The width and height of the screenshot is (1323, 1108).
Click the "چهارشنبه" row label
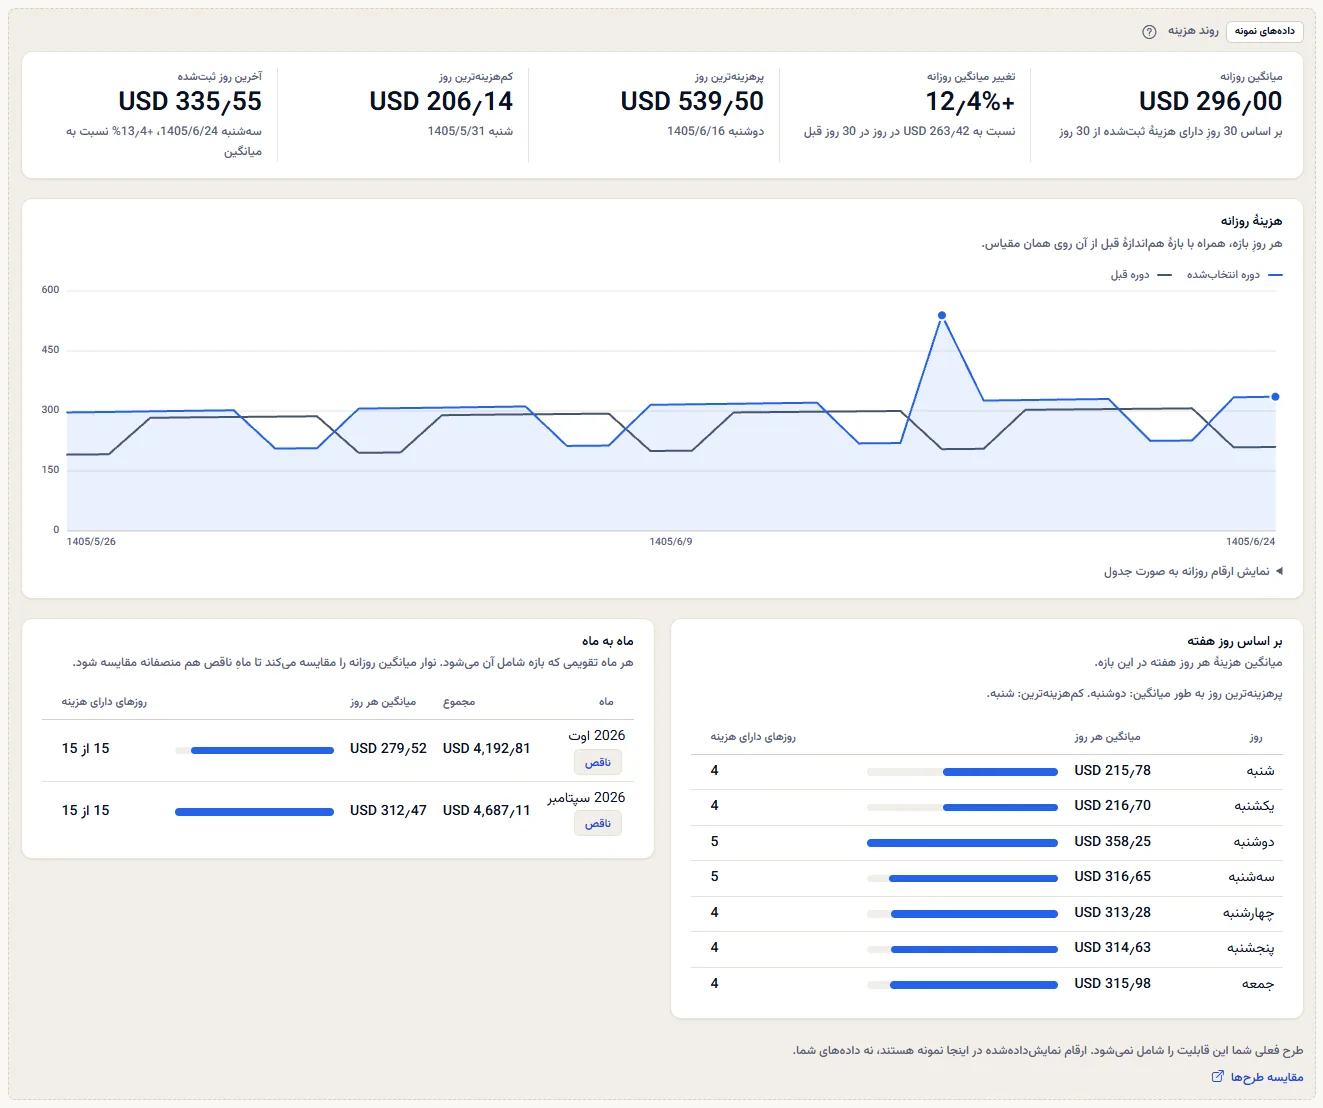1249,913
